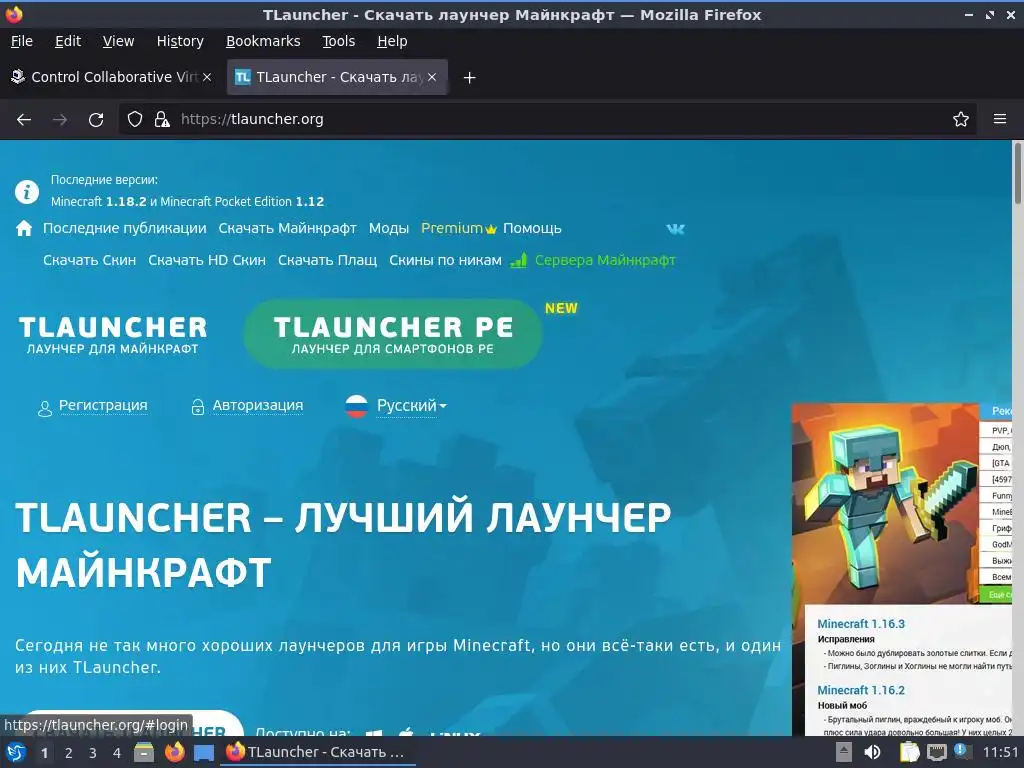
Task: Open the History menu
Action: pyautogui.click(x=180, y=41)
